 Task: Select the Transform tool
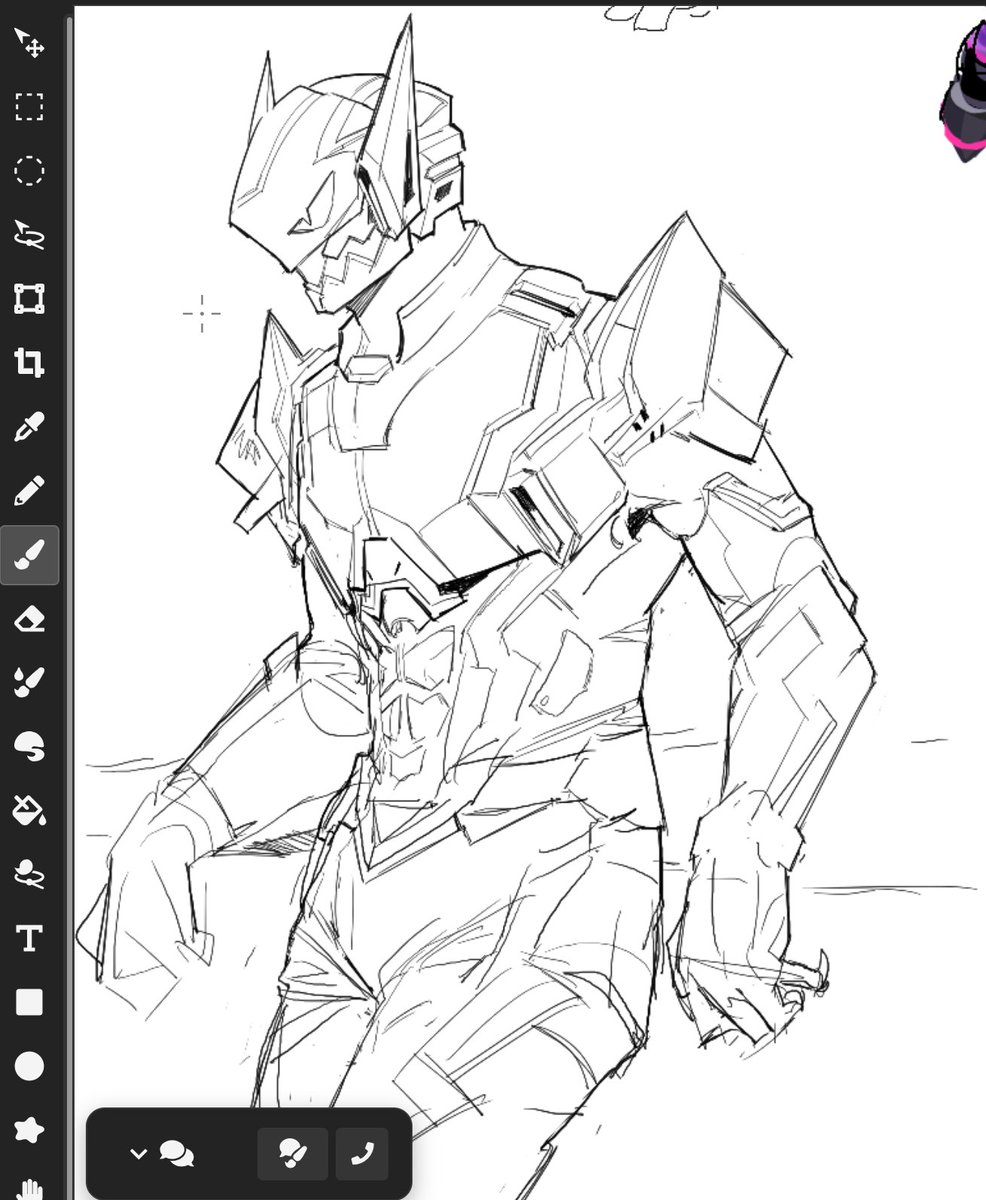(x=29, y=299)
